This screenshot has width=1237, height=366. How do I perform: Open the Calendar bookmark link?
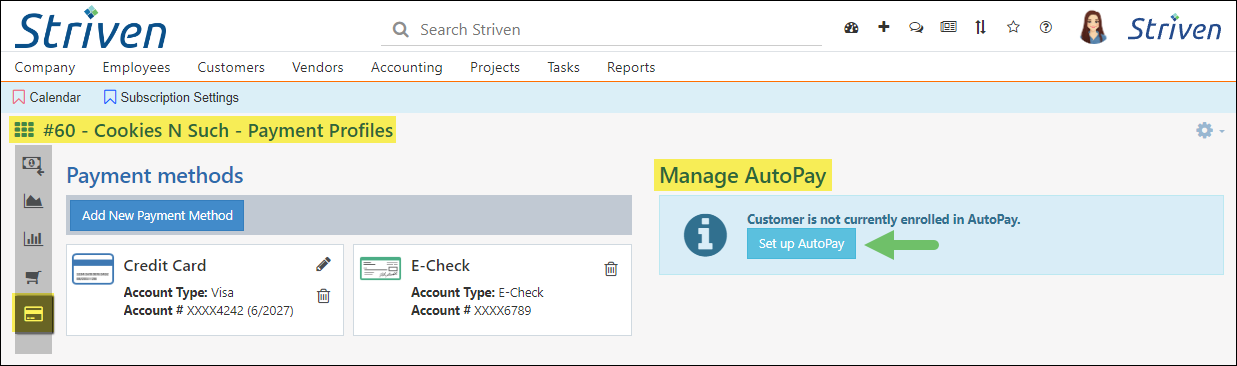[x=55, y=98]
